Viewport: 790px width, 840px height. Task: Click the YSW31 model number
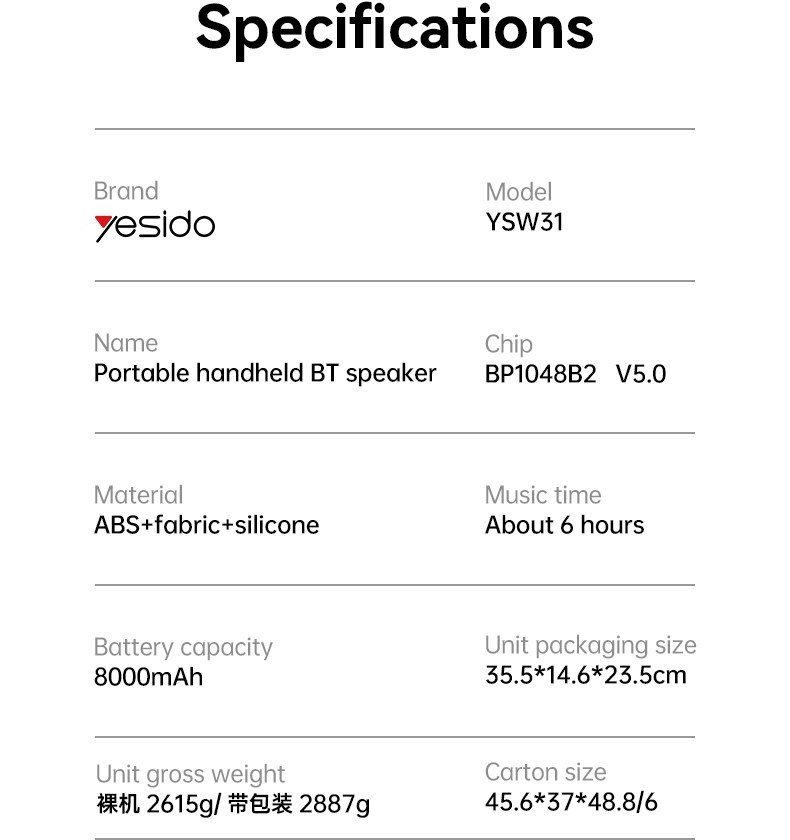[x=524, y=222]
